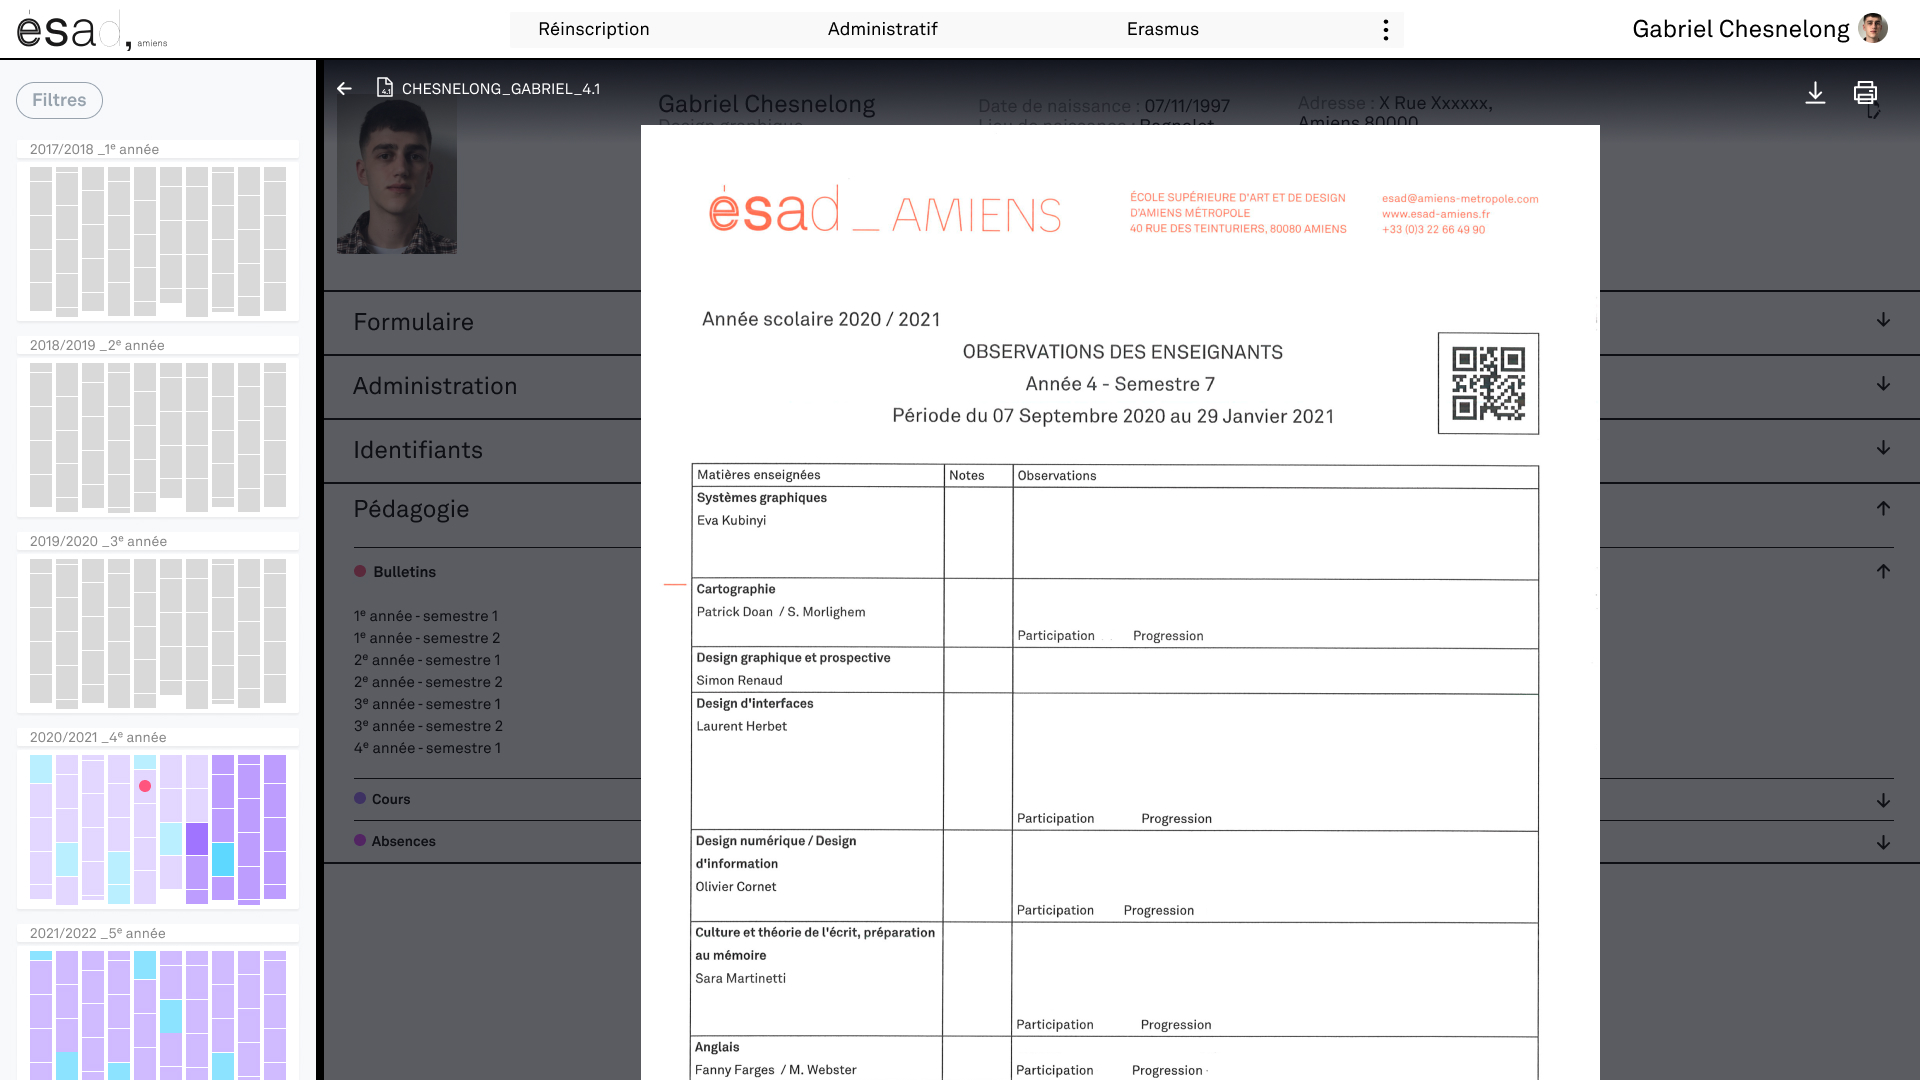This screenshot has height=1080, width=1920.
Task: Open the Erasmus menu
Action: tap(1162, 30)
